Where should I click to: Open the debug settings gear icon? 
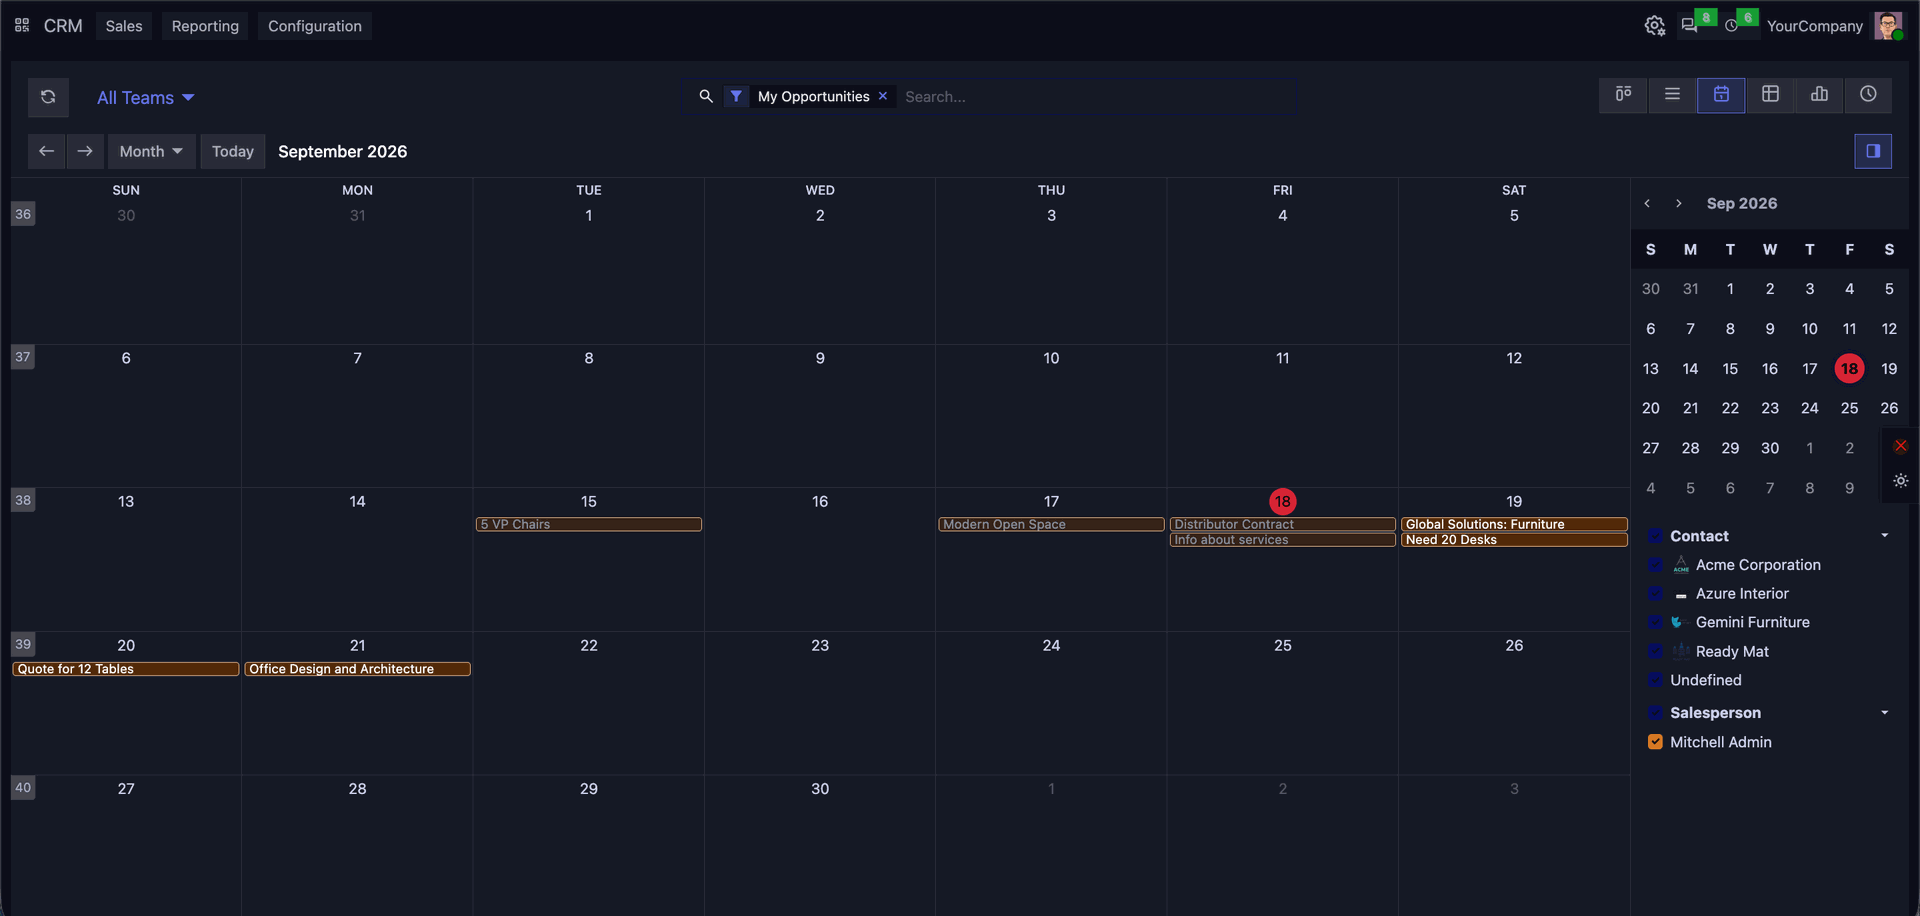[x=1655, y=26]
